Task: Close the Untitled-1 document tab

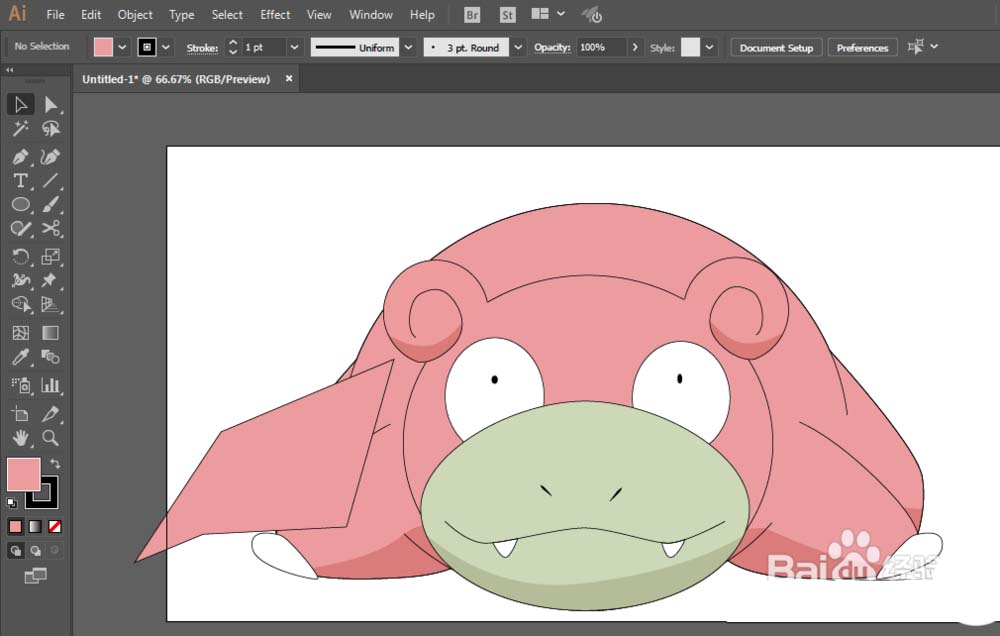Action: click(289, 78)
